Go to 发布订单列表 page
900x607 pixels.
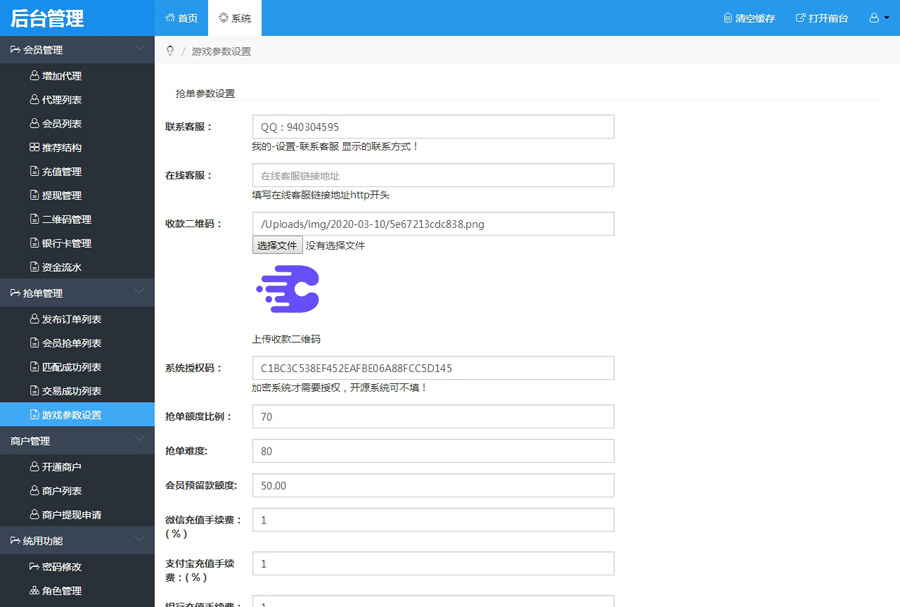pos(70,319)
